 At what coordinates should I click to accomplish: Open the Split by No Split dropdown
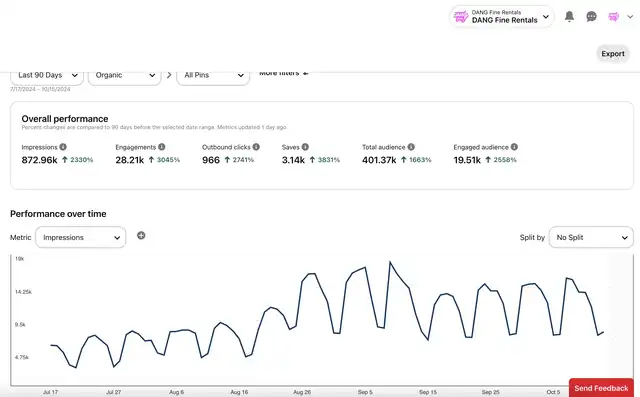(591, 237)
